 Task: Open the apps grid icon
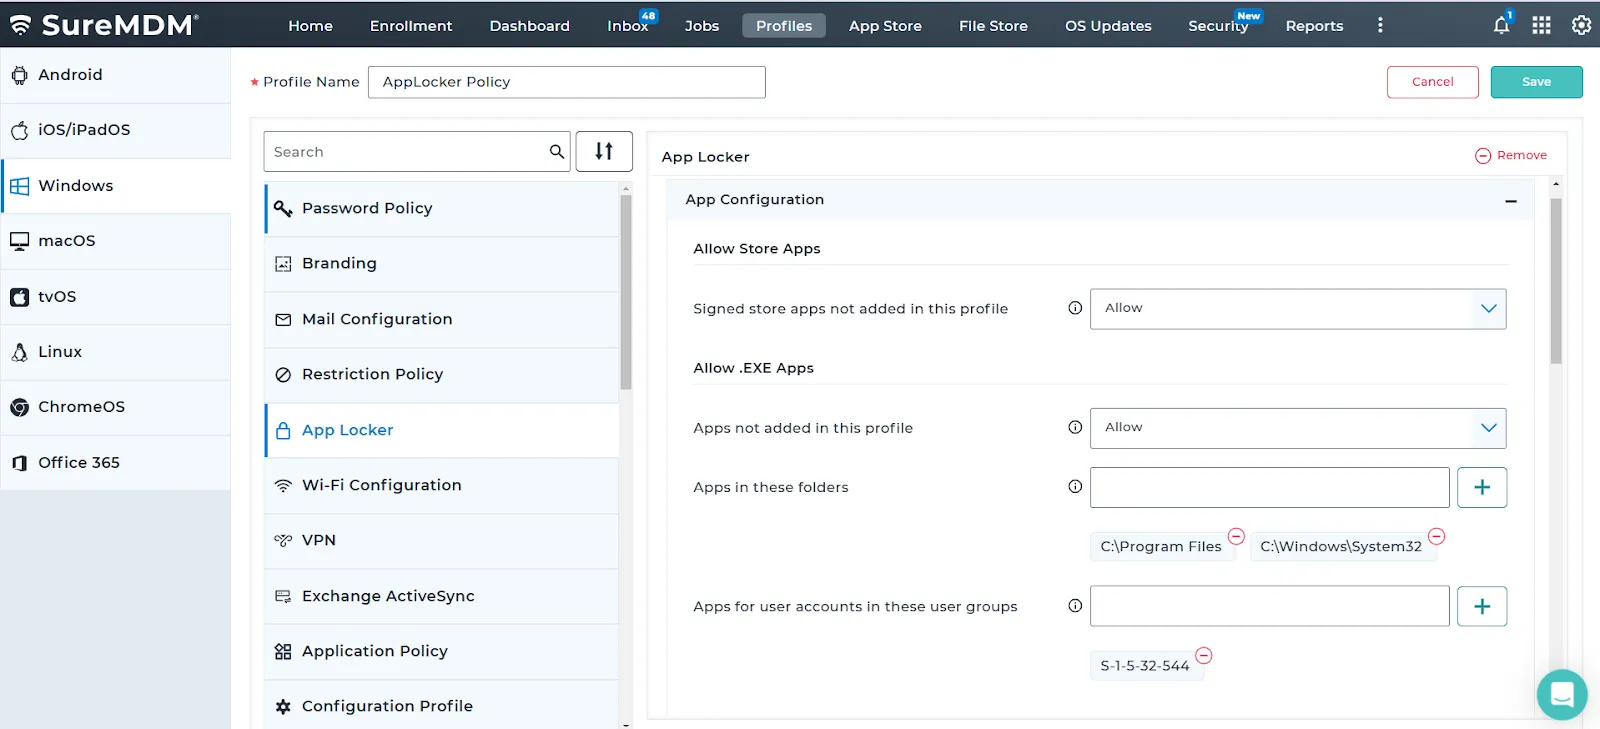[1541, 25]
